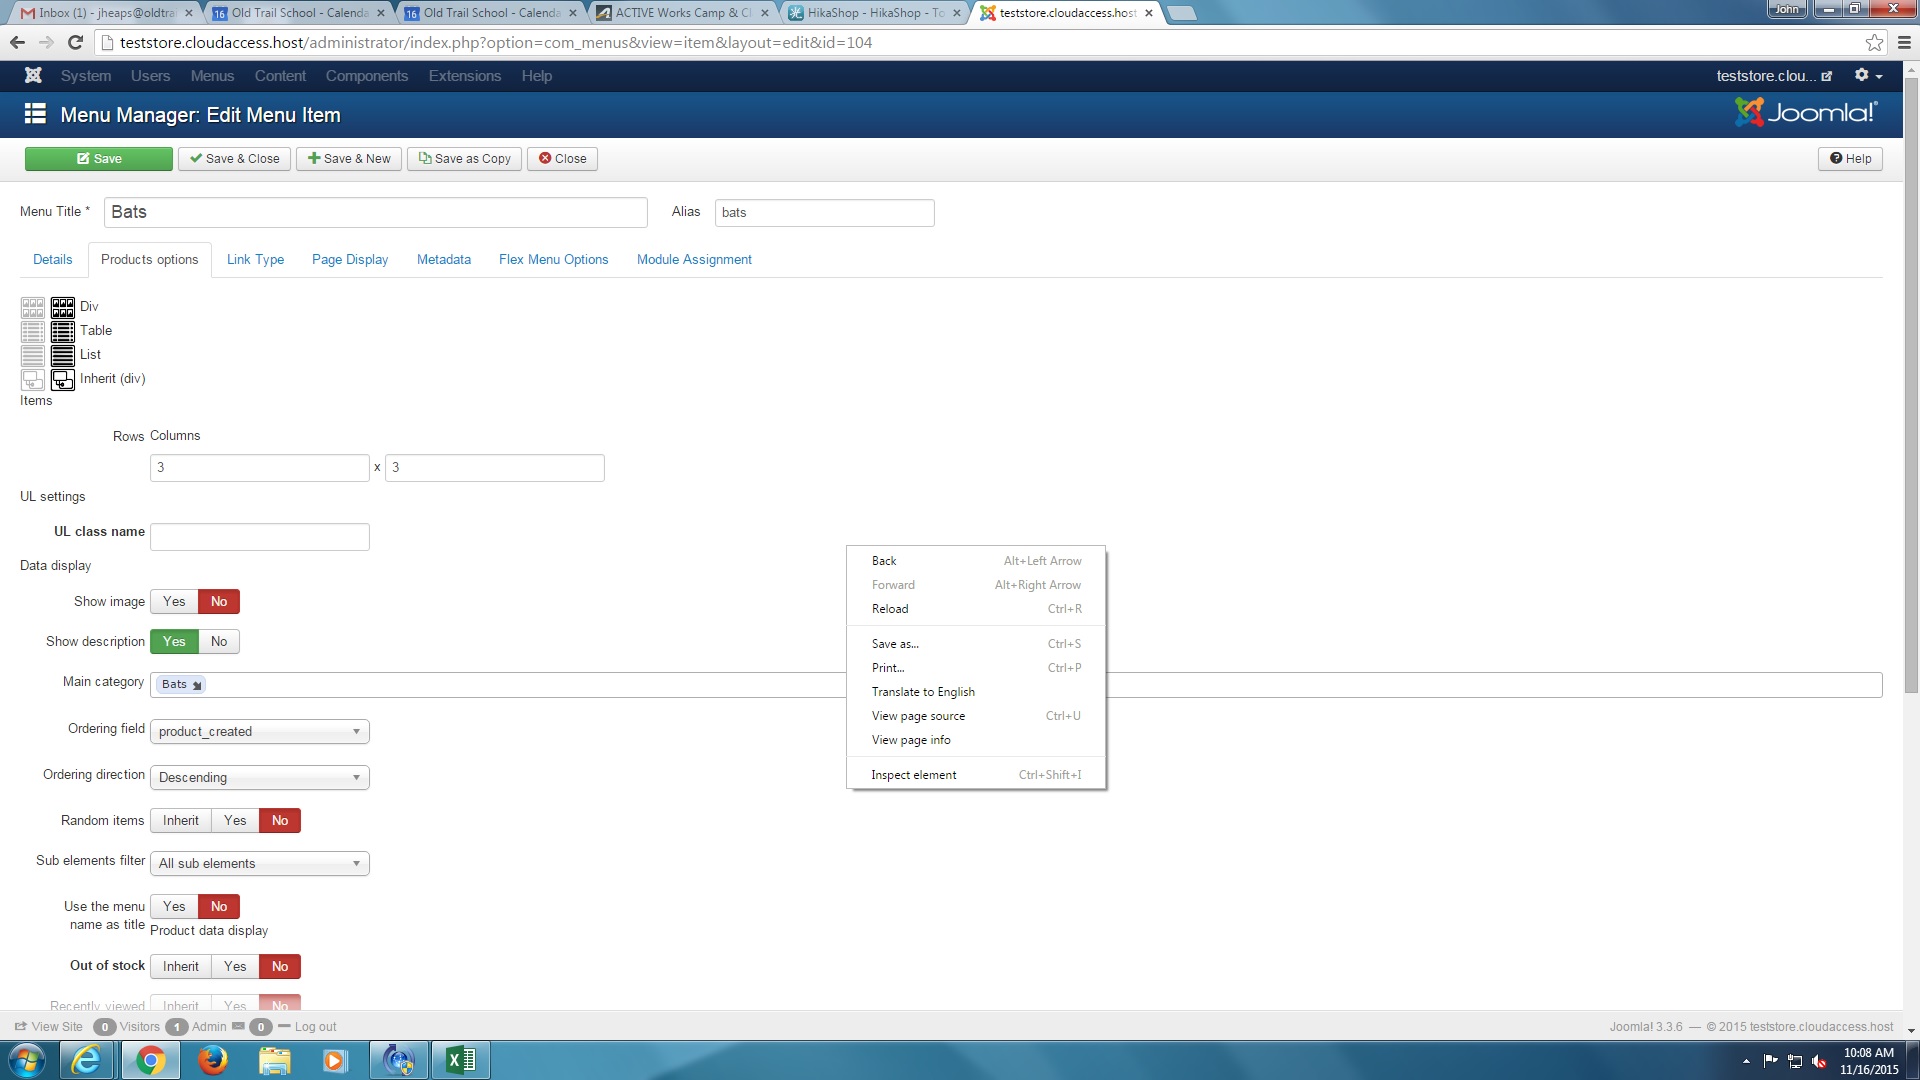Viewport: 1920px width, 1080px height.
Task: Expand the Ordering direction dropdown
Action: [259, 778]
